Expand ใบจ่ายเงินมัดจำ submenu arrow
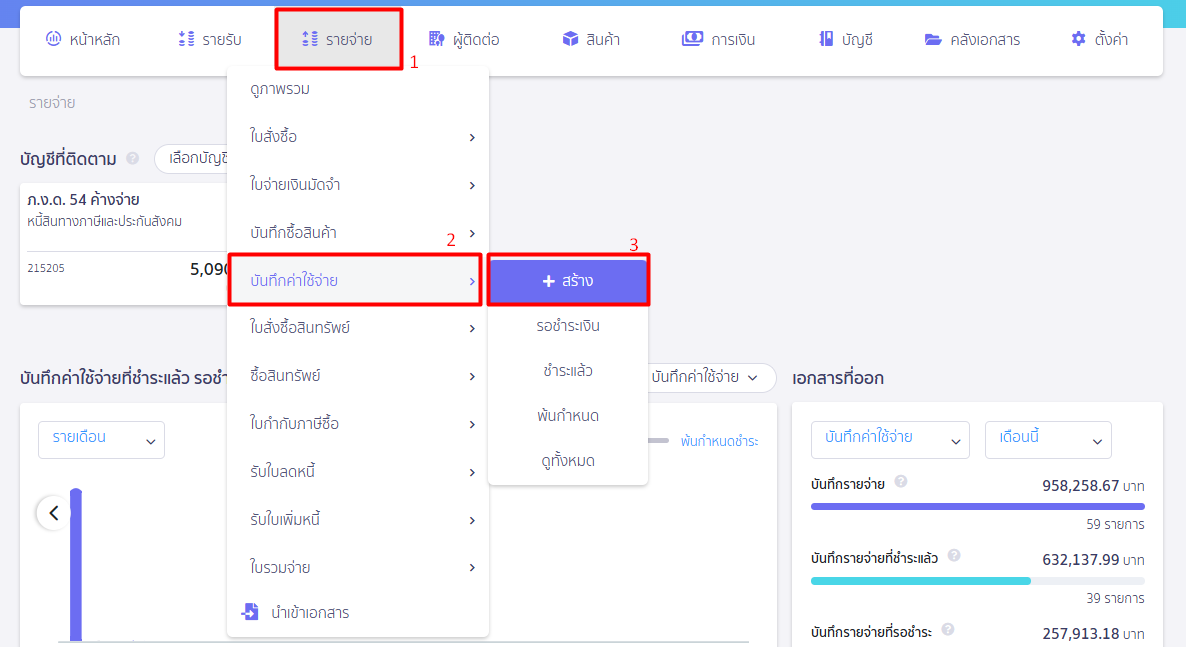1186x647 pixels. [x=472, y=185]
